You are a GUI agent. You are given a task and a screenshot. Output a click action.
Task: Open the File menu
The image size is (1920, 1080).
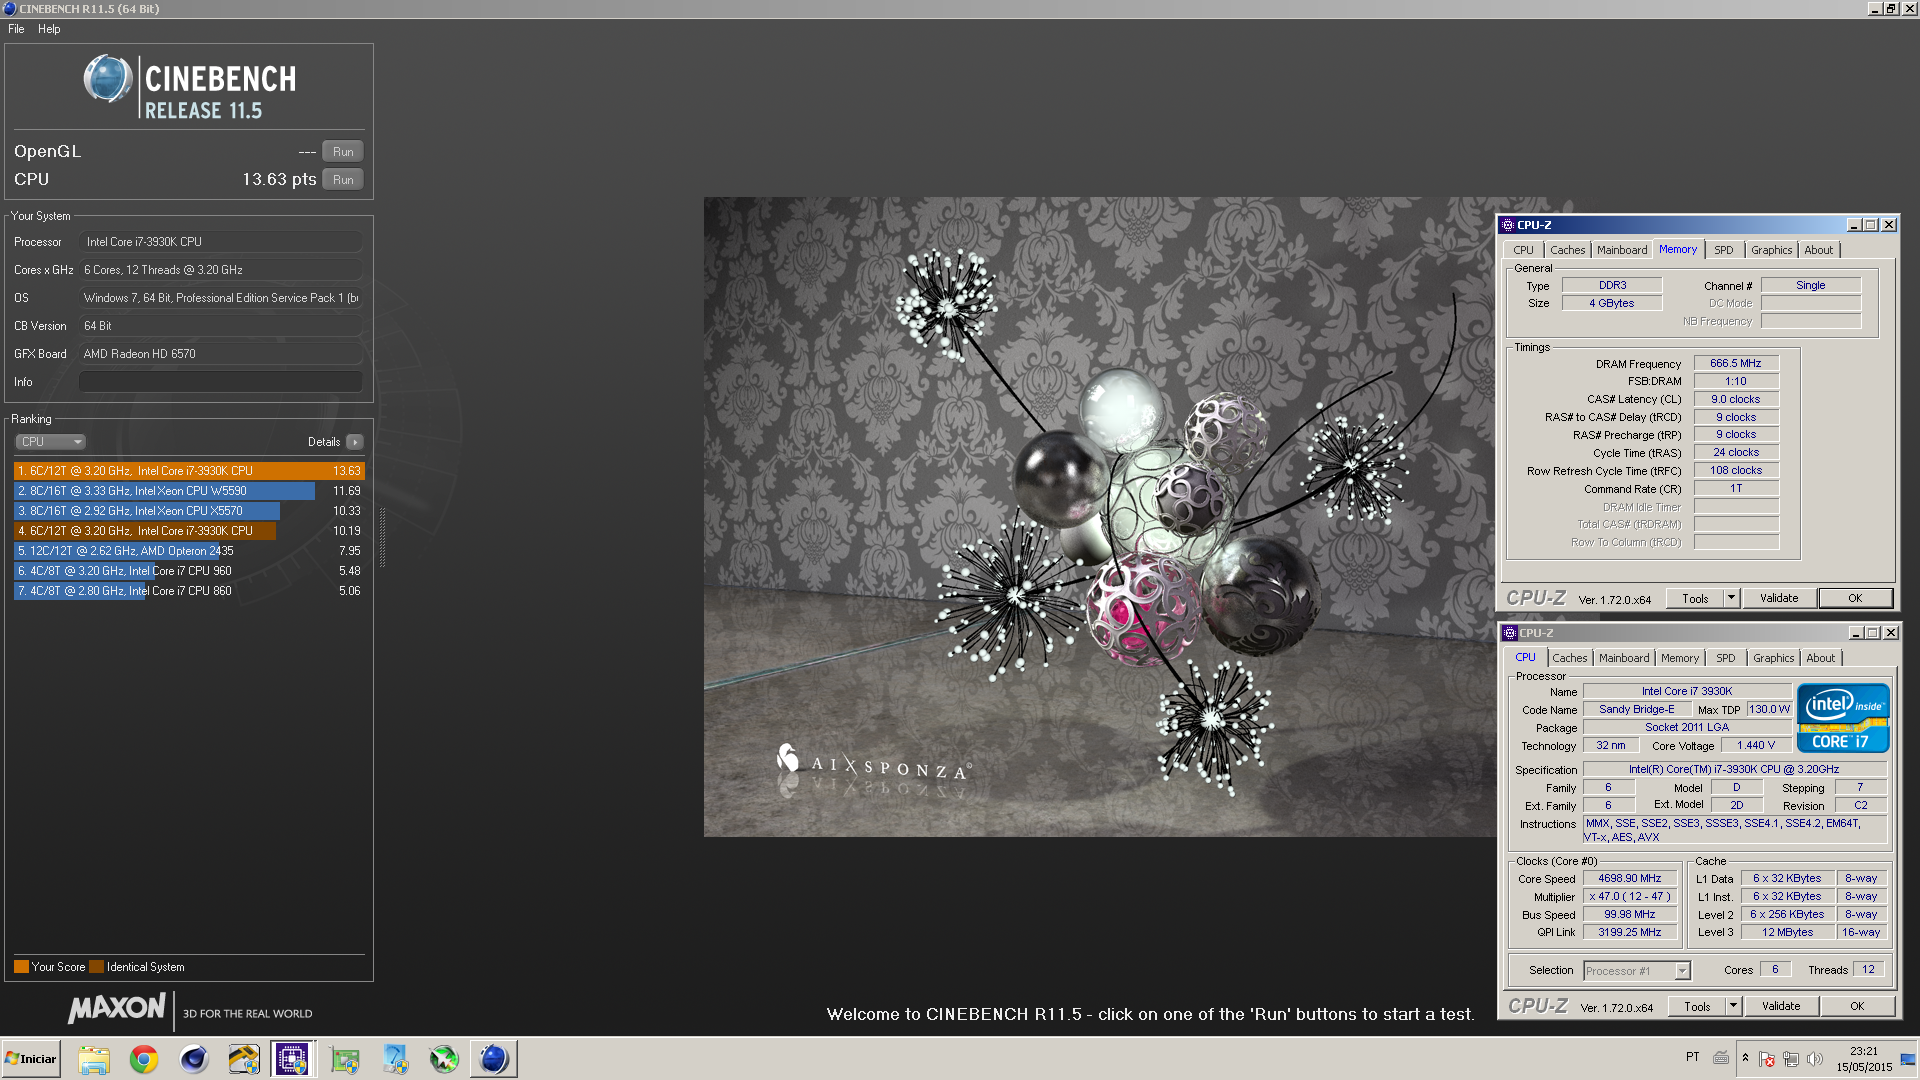pyautogui.click(x=16, y=29)
